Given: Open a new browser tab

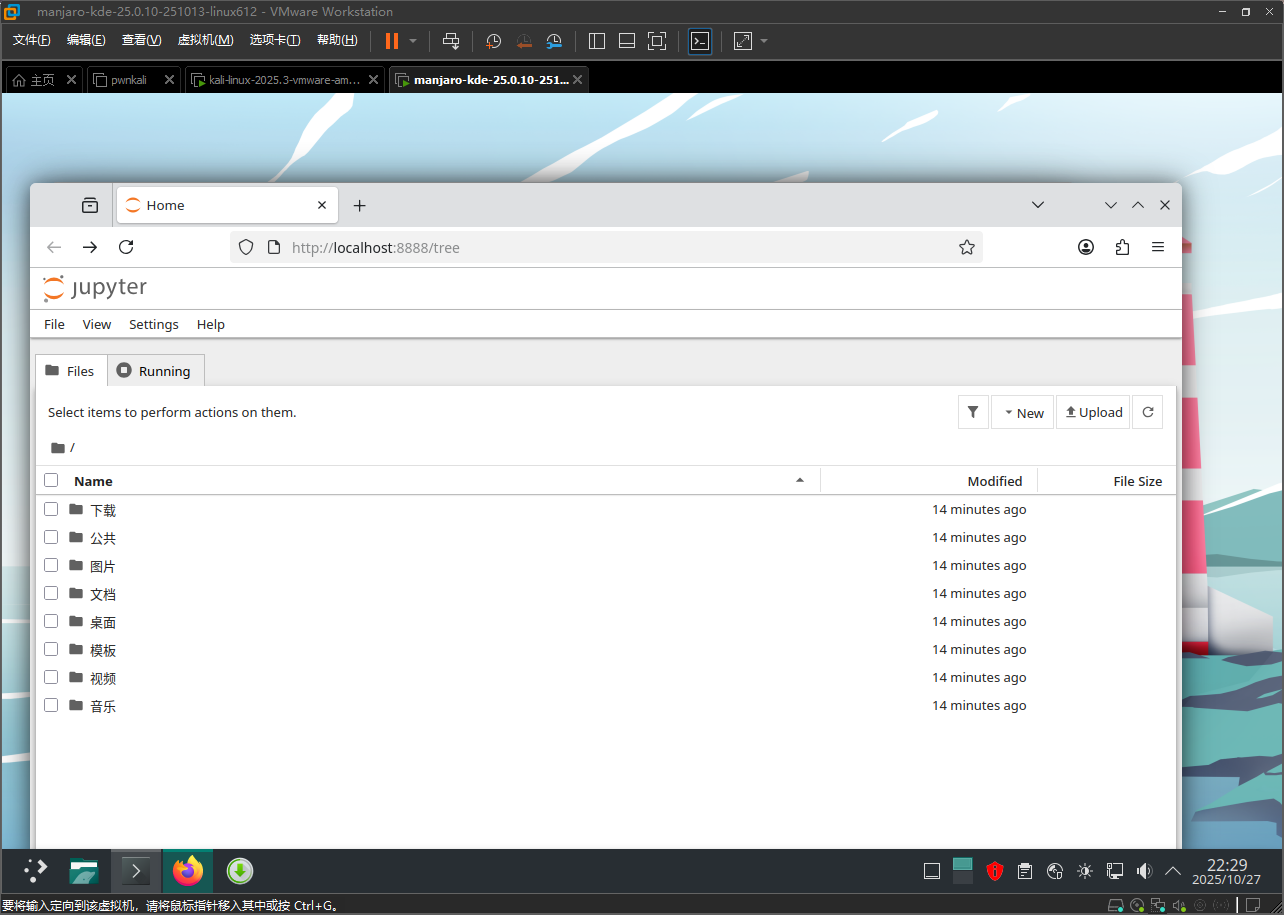Looking at the screenshot, I should 360,205.
